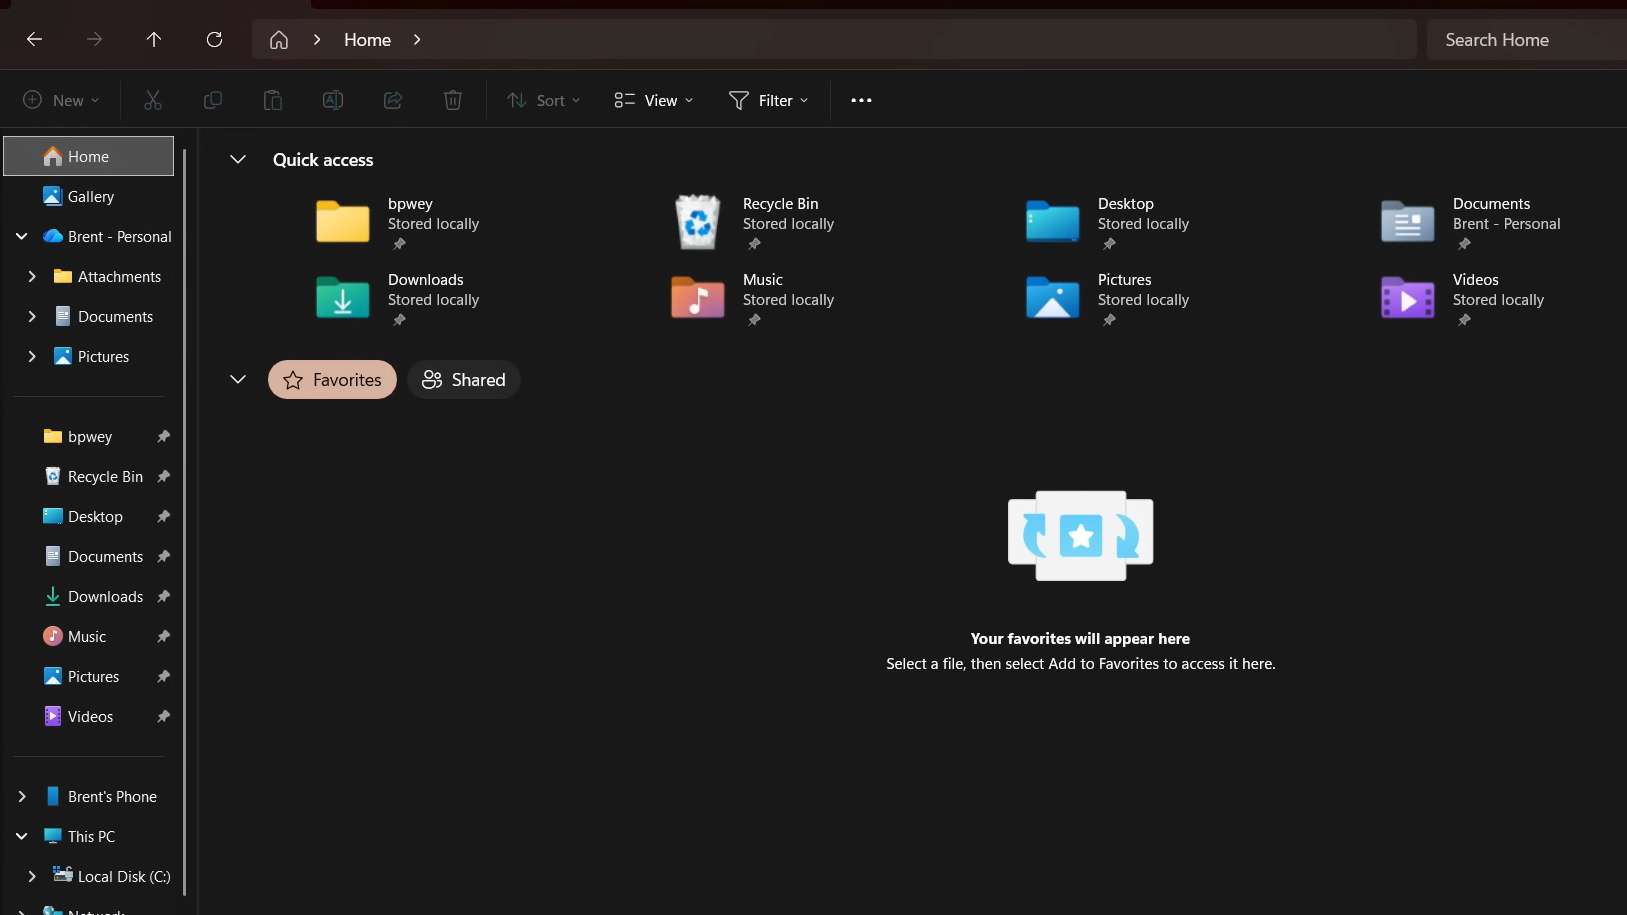Click the Copy icon in toolbar

(213, 100)
